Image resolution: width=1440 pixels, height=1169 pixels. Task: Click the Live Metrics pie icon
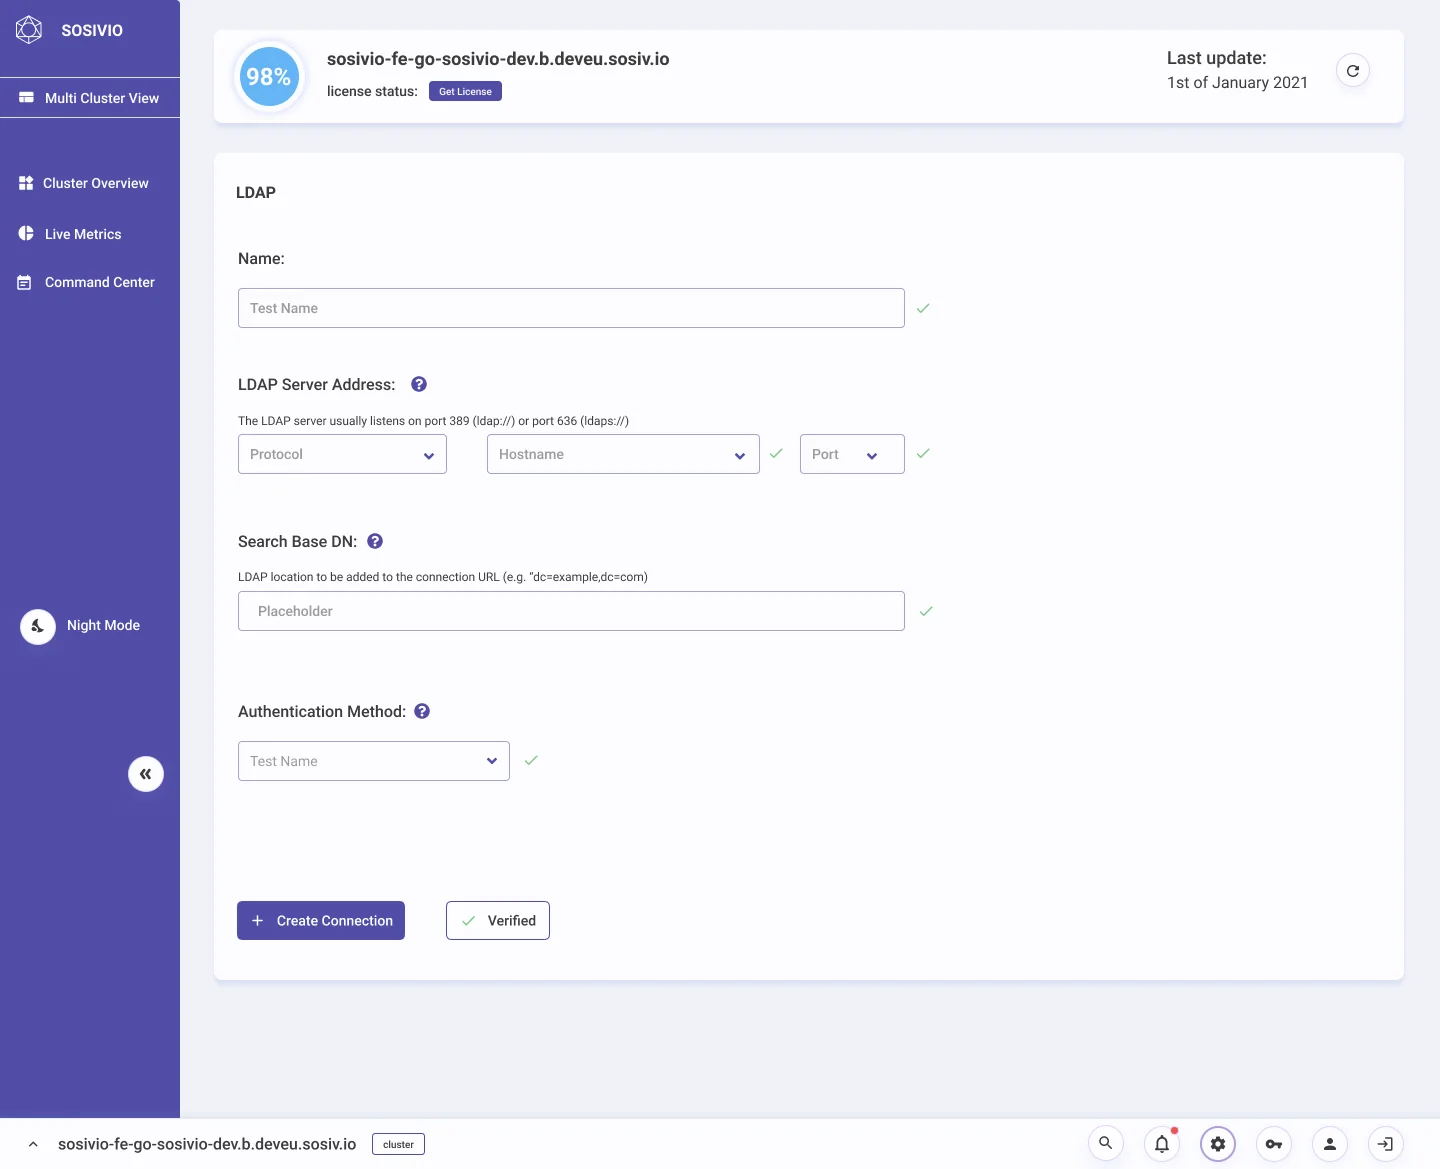point(26,233)
